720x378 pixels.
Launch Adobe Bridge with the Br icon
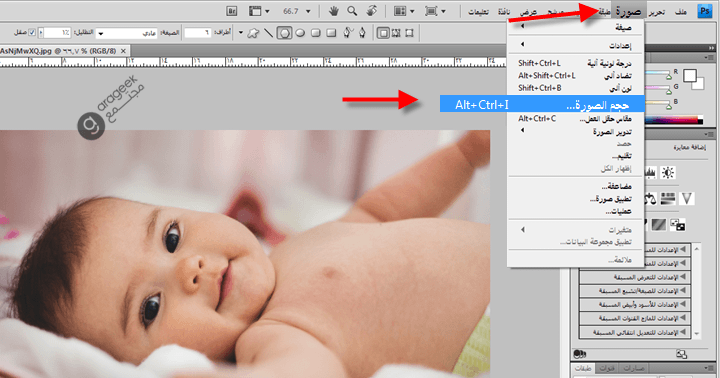(x=232, y=11)
